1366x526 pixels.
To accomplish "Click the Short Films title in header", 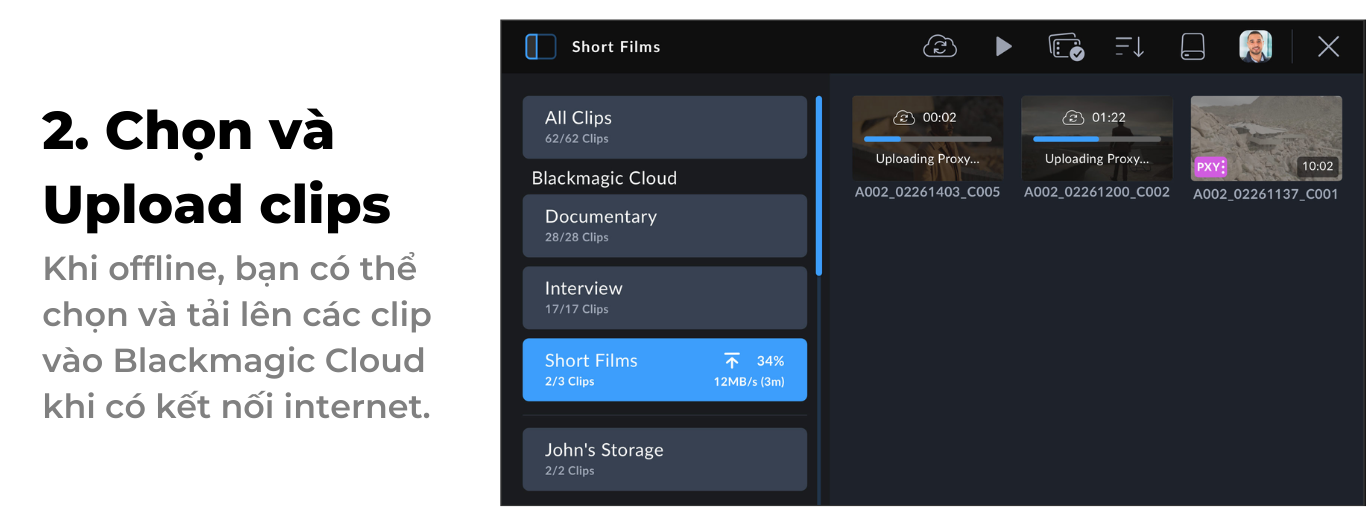I will pyautogui.click(x=616, y=47).
